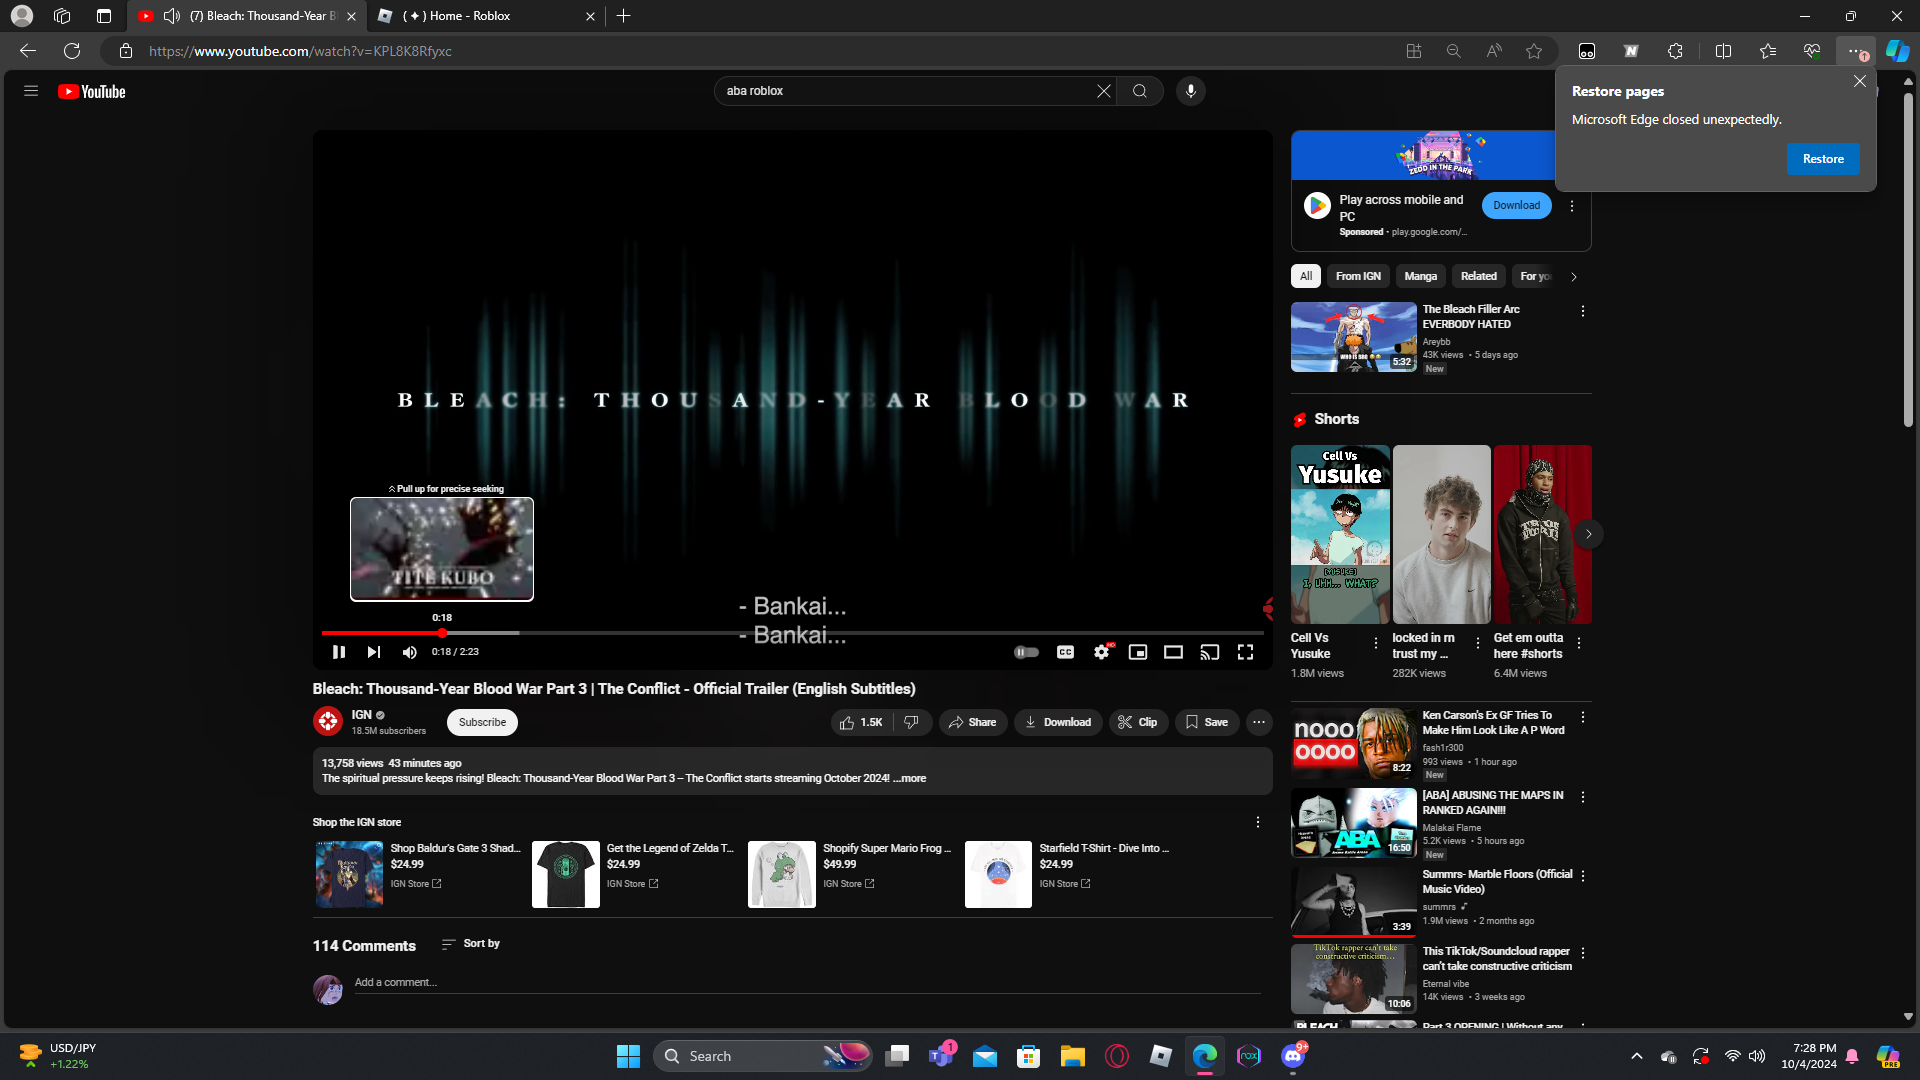
Task: Refresh the current page
Action: click(72, 51)
